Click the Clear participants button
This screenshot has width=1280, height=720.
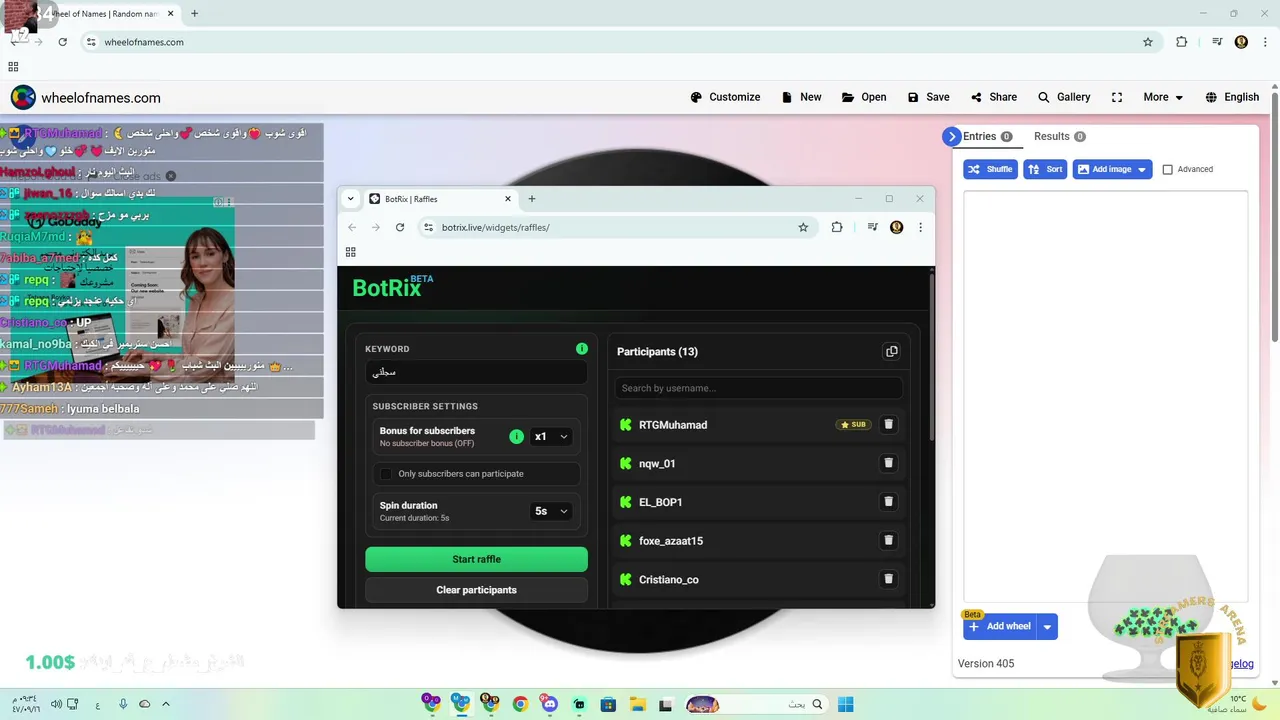pyautogui.click(x=476, y=590)
